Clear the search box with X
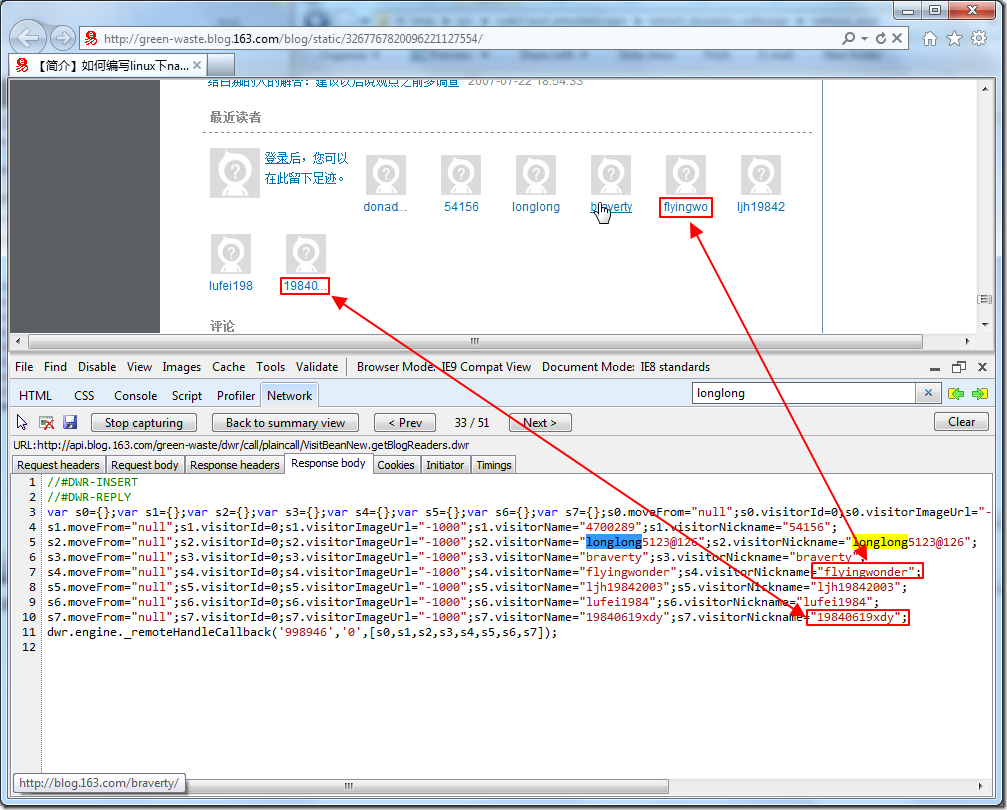This screenshot has width=1007, height=810. click(928, 393)
